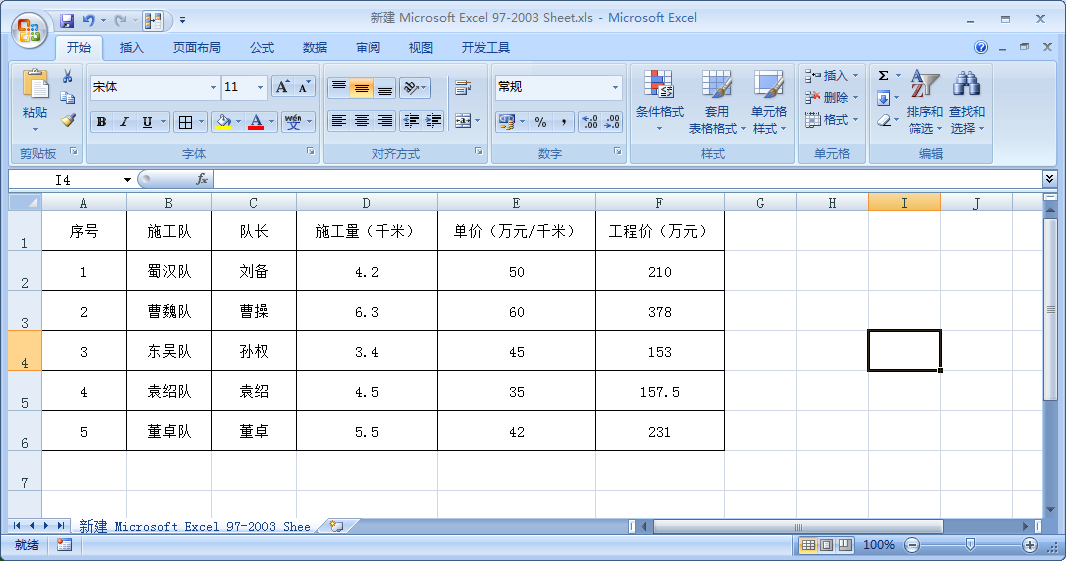Apply cell borders icon

(x=185, y=122)
